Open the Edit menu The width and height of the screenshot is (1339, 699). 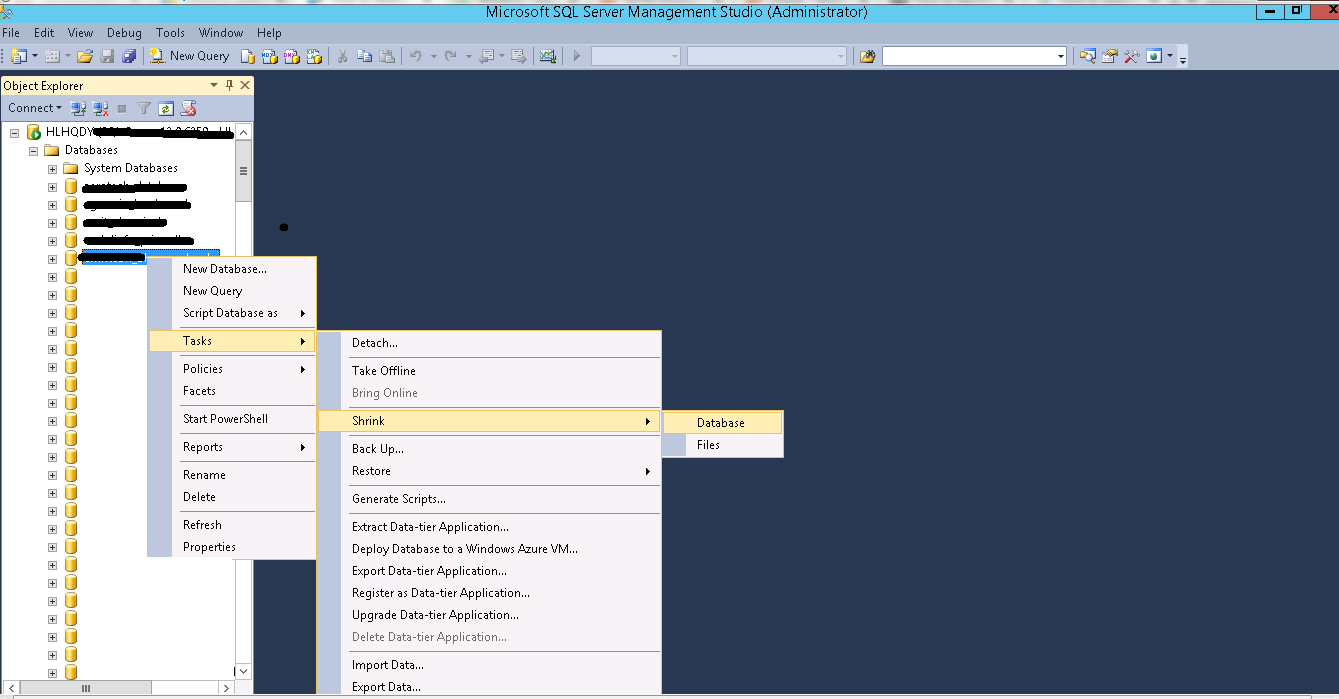(x=44, y=33)
